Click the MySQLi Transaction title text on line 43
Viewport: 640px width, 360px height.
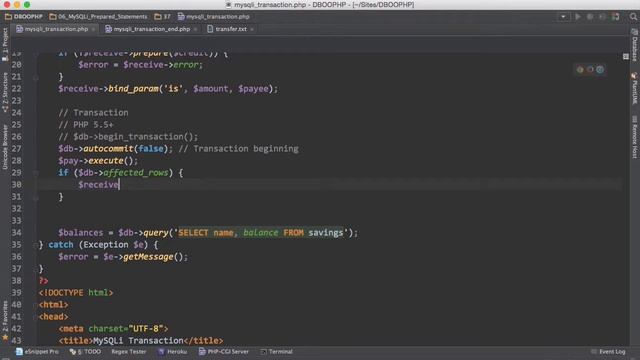tap(138, 340)
